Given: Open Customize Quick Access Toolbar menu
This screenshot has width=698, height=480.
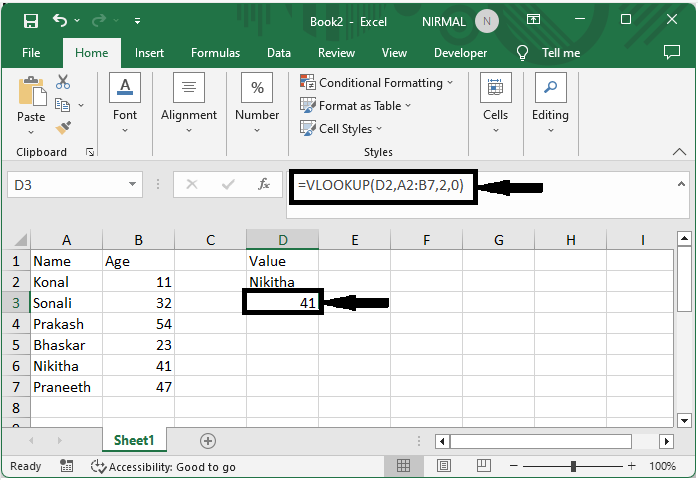Looking at the screenshot, I should 138,21.
